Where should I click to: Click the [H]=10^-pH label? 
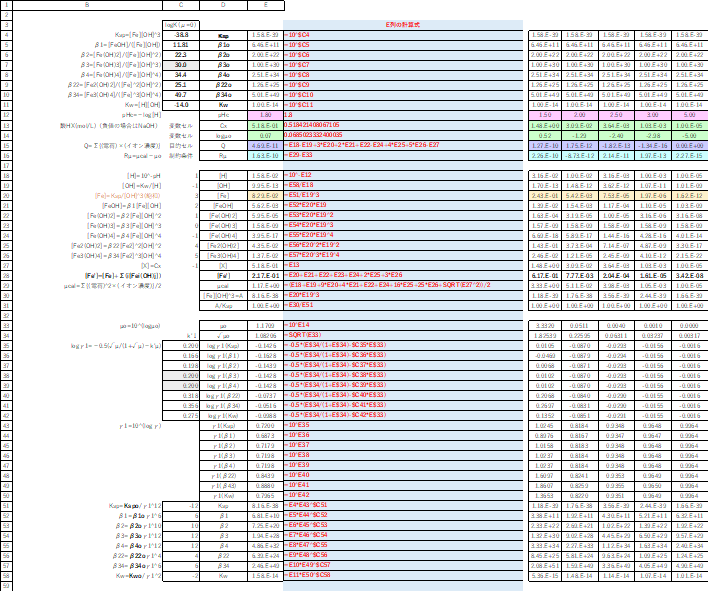(x=144, y=175)
